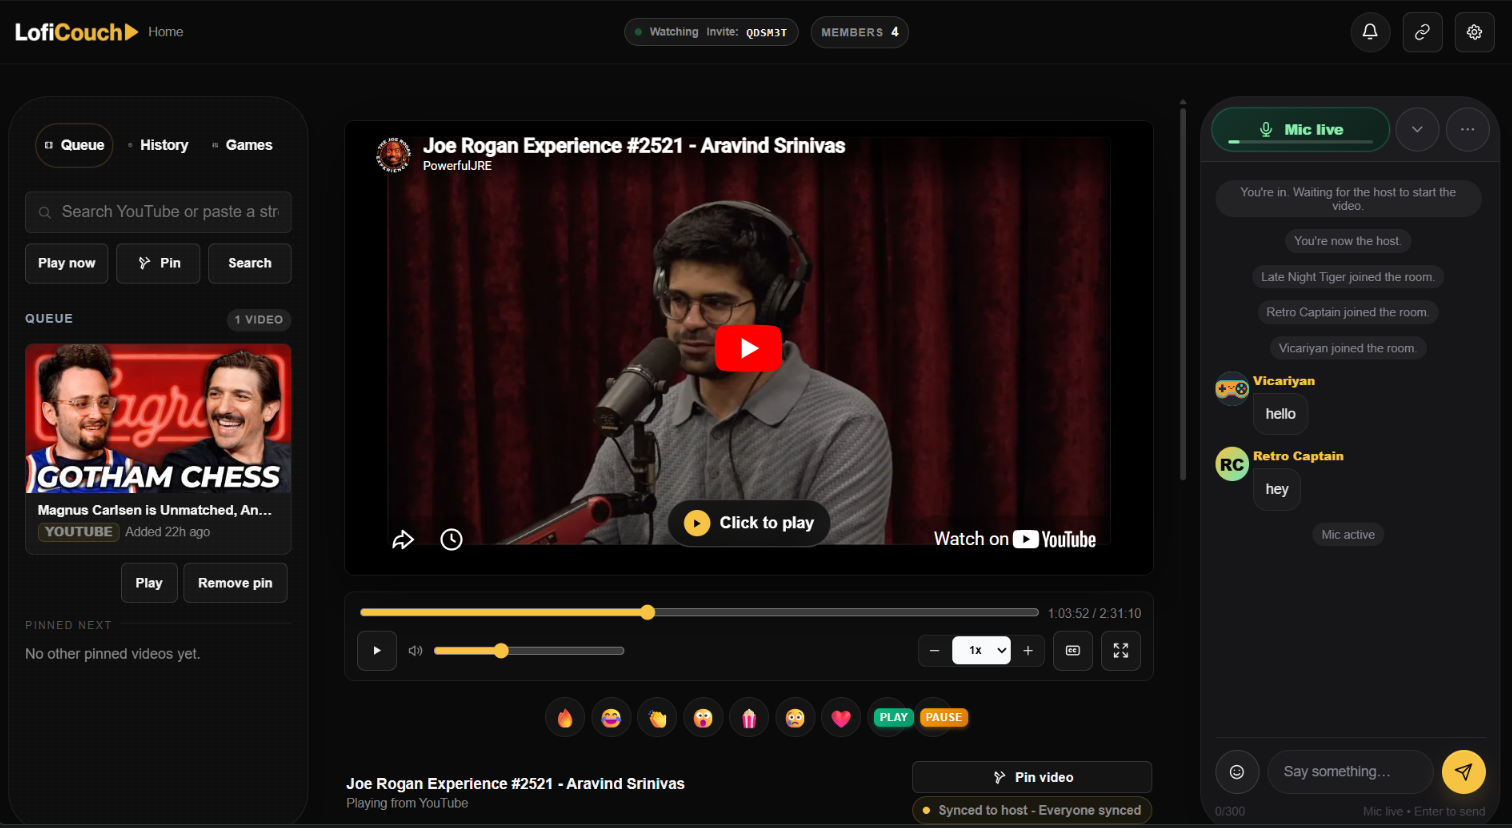This screenshot has height=828, width=1512.
Task: Play the video using the control bar play button
Action: [377, 650]
